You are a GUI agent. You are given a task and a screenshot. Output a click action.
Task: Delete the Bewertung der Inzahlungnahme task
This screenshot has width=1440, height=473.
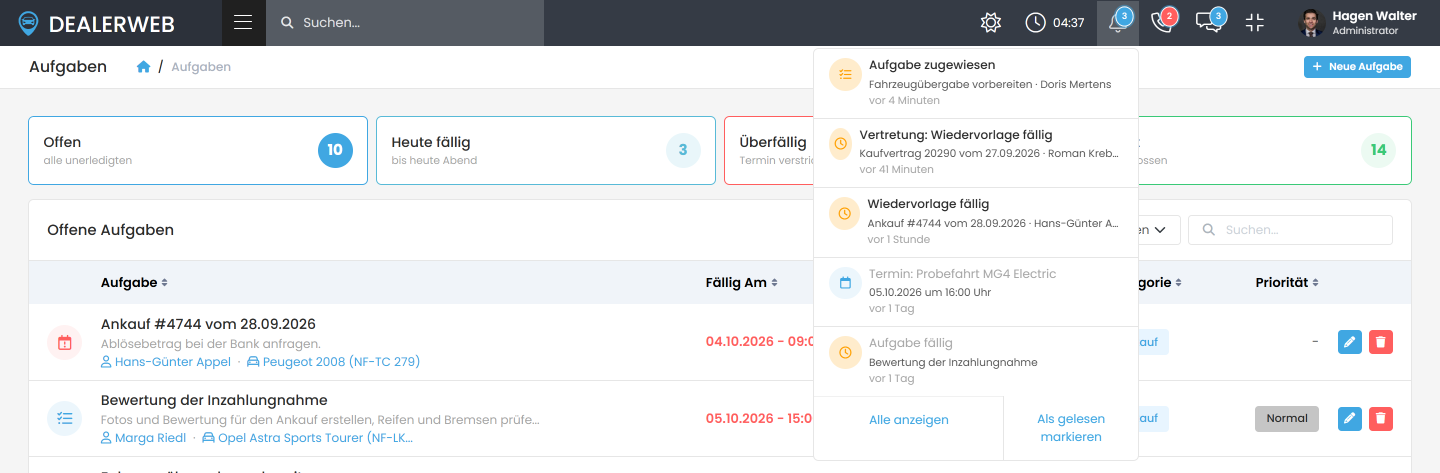[1381, 418]
